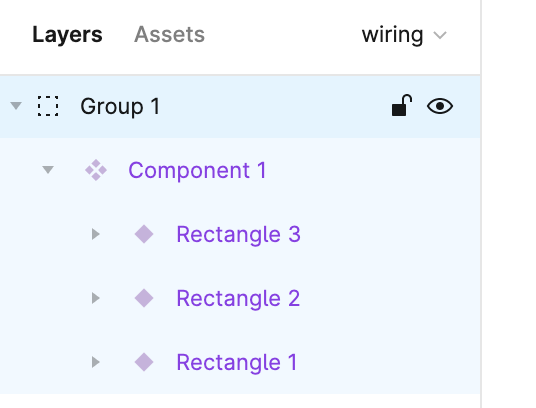This screenshot has height=408, width=536.
Task: Select the Layers tab
Action: (x=67, y=35)
